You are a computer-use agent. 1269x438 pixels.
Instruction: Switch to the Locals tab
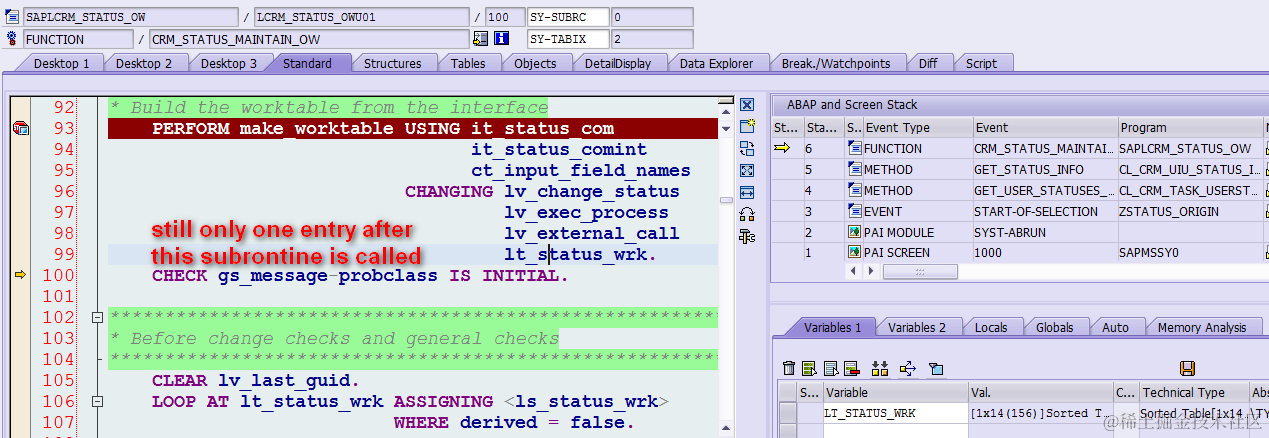tap(990, 327)
